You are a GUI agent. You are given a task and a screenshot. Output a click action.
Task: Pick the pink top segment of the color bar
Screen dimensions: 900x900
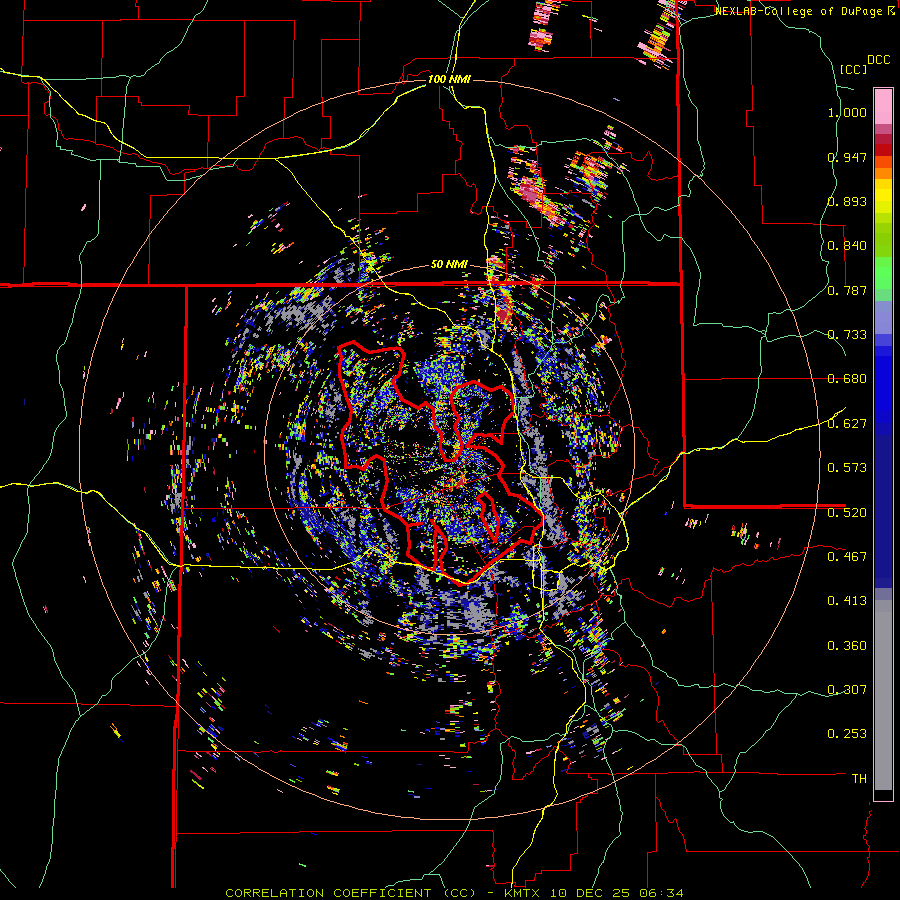coord(883,106)
